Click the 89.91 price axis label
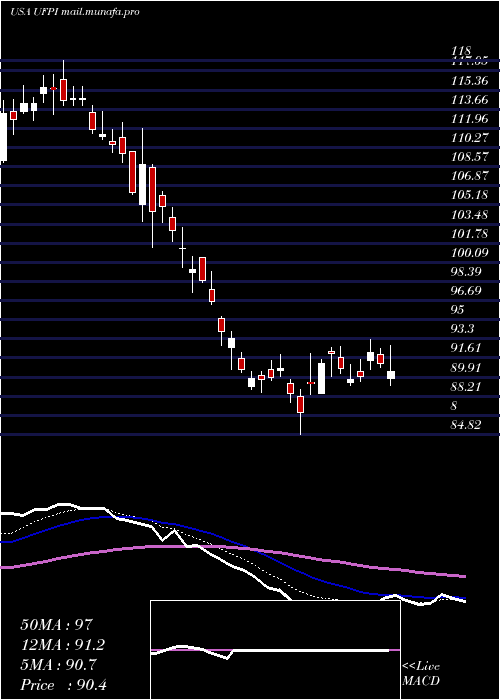500x700 pixels. pyautogui.click(x=467, y=367)
